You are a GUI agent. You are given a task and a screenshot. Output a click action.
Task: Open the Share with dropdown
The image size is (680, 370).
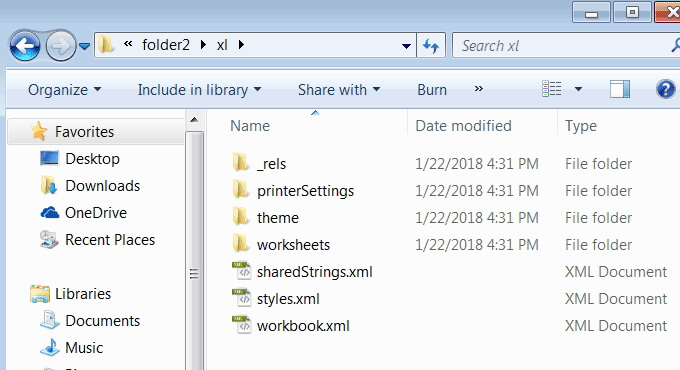[x=339, y=90]
